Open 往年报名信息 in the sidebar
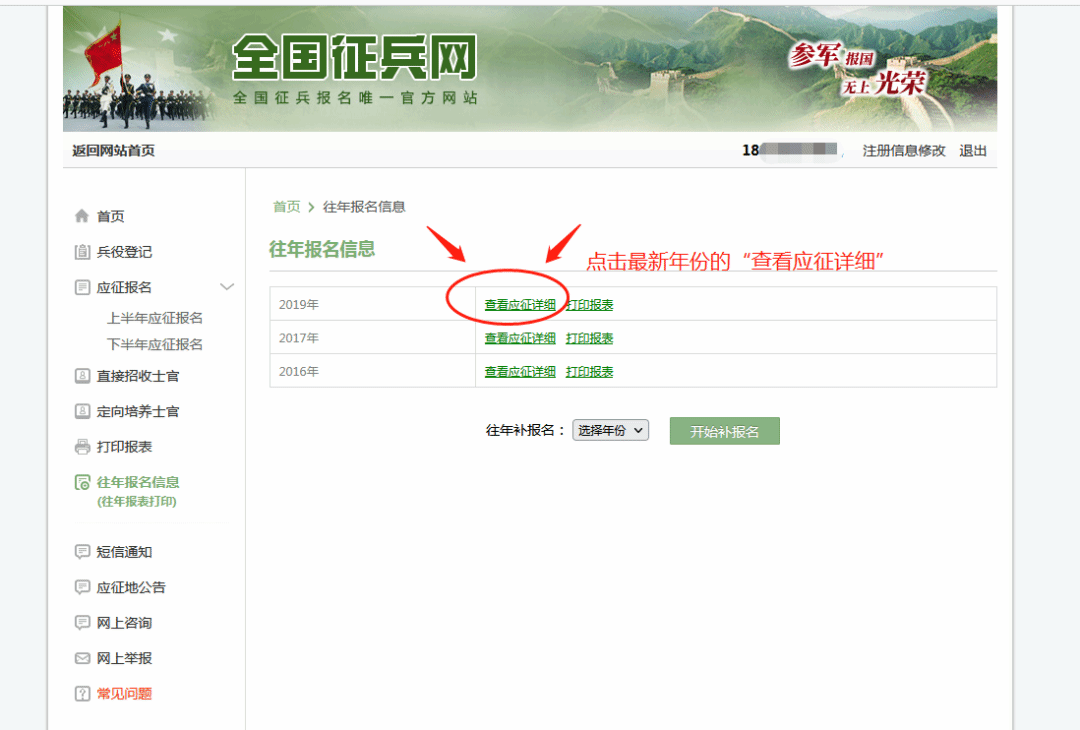 click(x=138, y=482)
